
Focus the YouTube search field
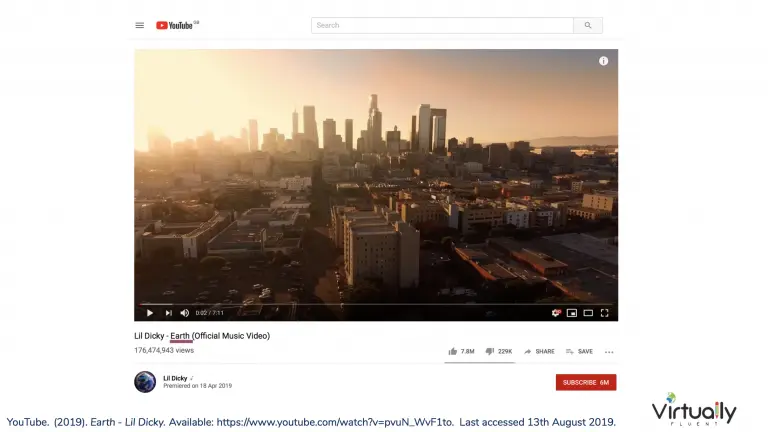click(442, 25)
